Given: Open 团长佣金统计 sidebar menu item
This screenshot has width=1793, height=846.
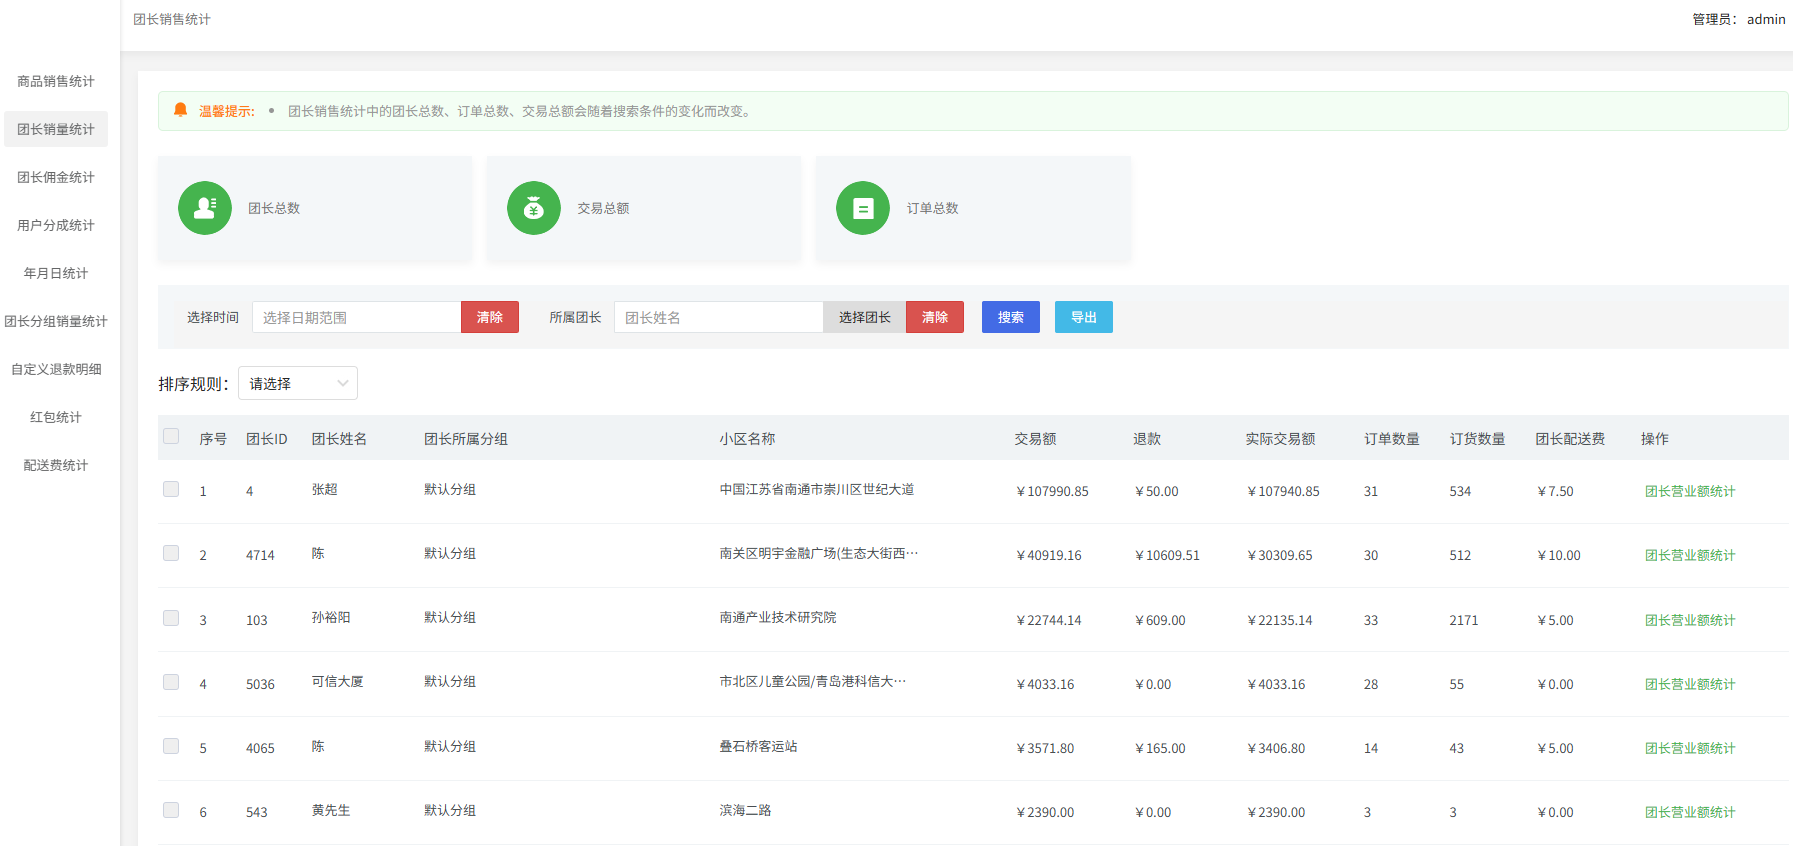Looking at the screenshot, I should coord(56,177).
